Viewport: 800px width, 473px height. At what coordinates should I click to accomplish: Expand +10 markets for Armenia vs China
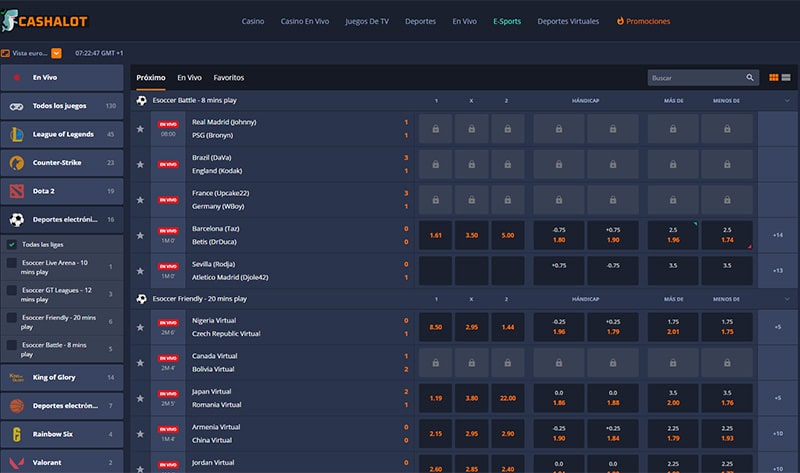point(778,434)
